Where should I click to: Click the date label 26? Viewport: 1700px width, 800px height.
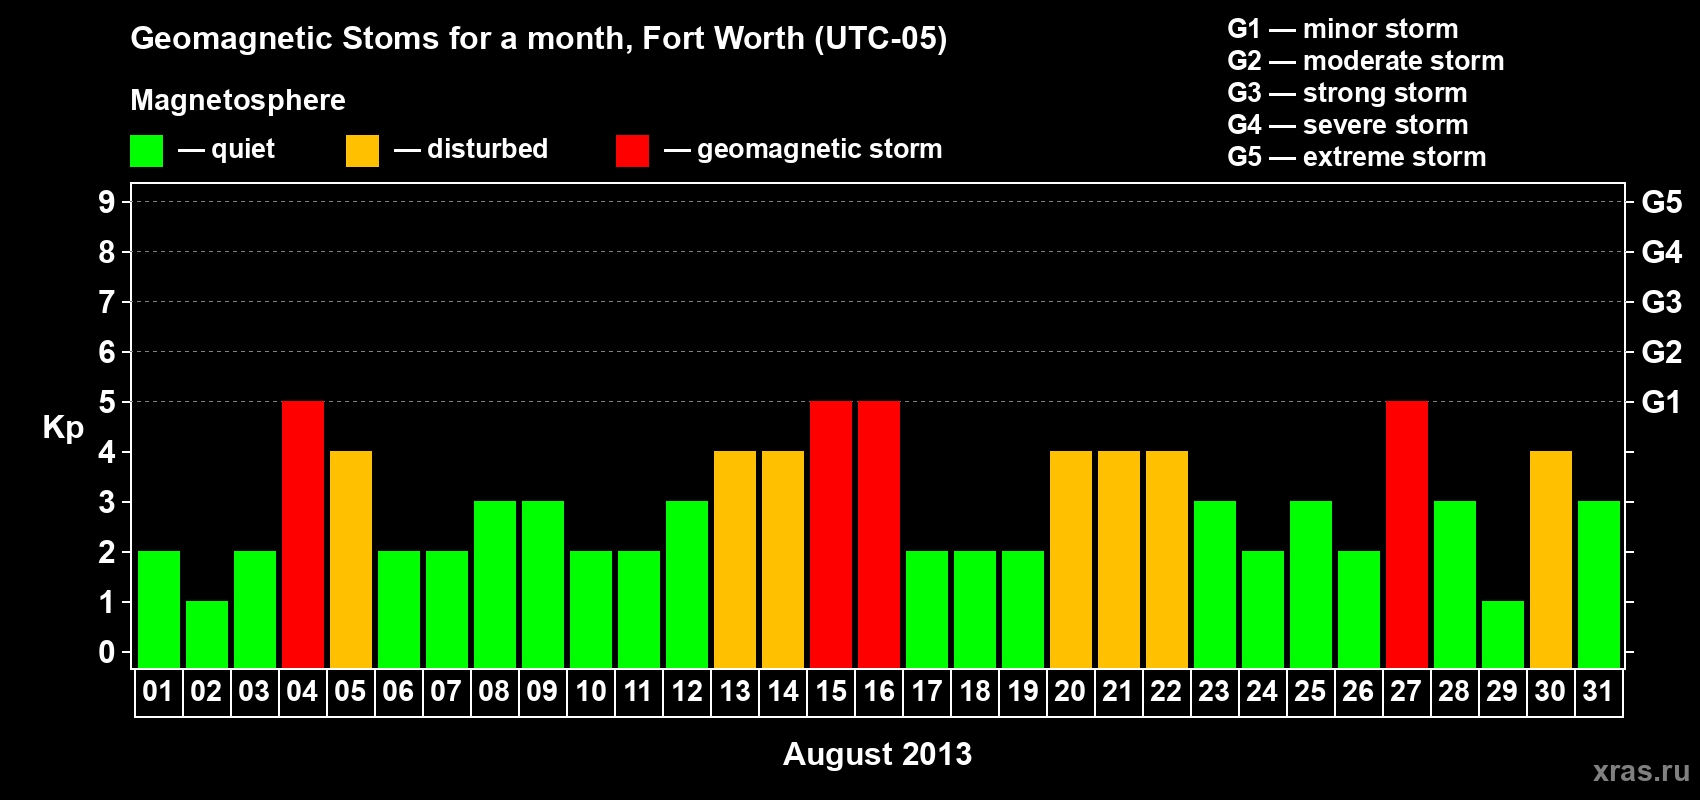click(x=1358, y=691)
